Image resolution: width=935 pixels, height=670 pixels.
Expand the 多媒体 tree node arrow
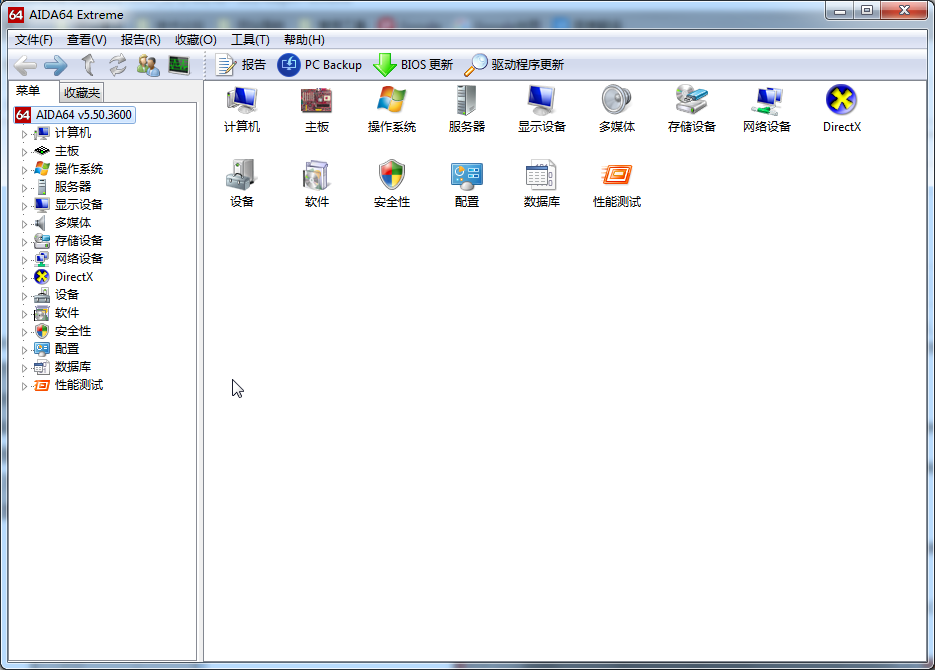pyautogui.click(x=24, y=224)
